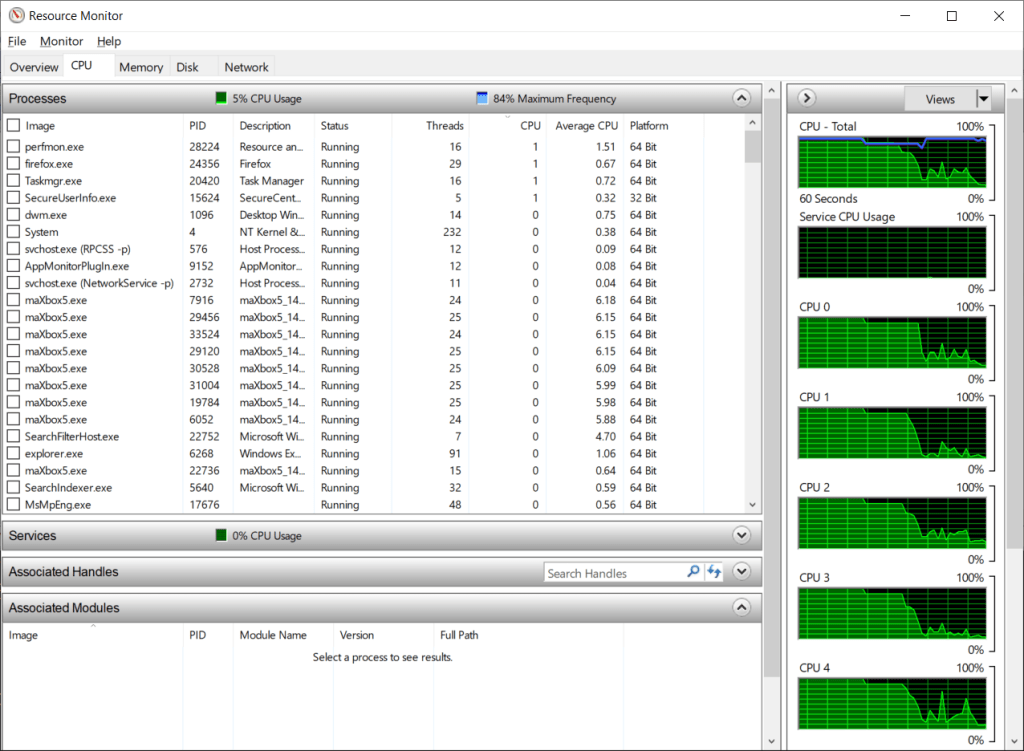This screenshot has height=751, width=1024.
Task: Switch to the Memory tab
Action: tap(141, 67)
